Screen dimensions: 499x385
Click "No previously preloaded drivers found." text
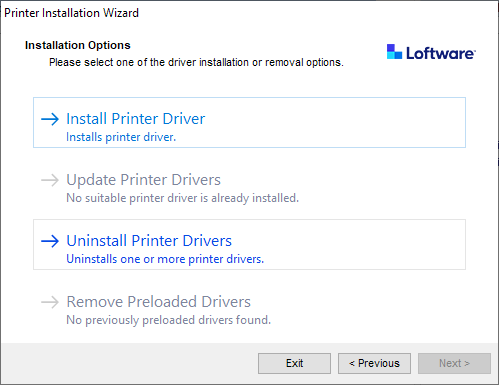pos(168,320)
